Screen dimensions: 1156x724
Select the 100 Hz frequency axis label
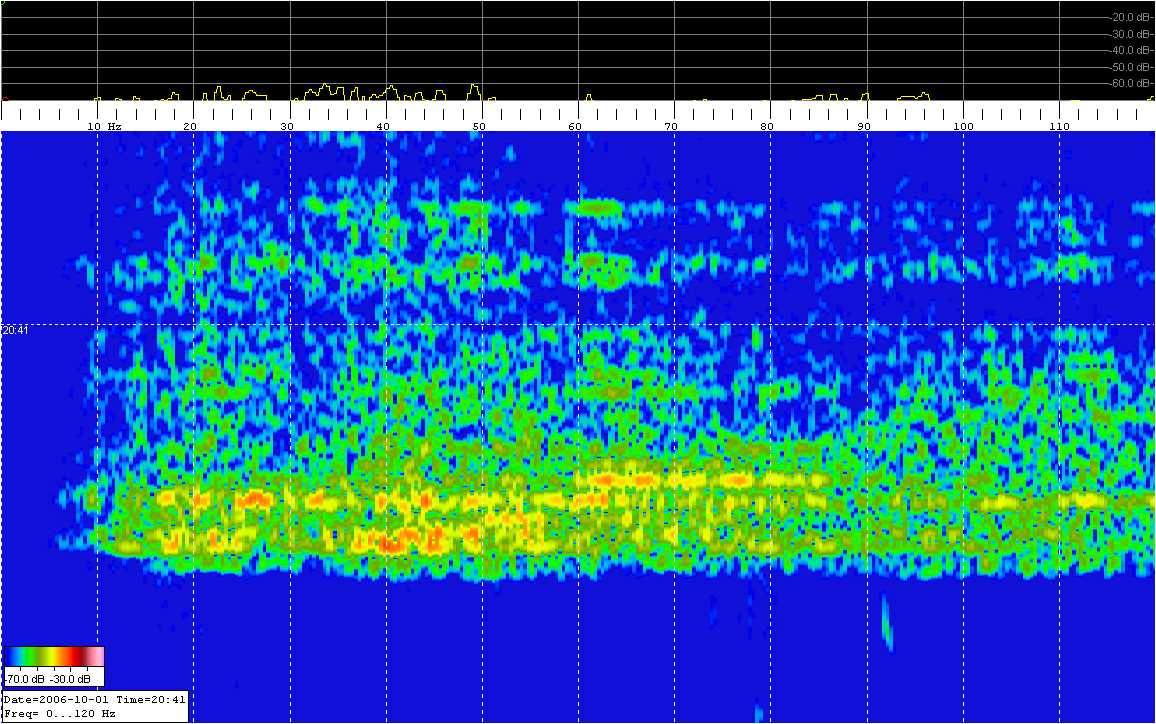962,127
